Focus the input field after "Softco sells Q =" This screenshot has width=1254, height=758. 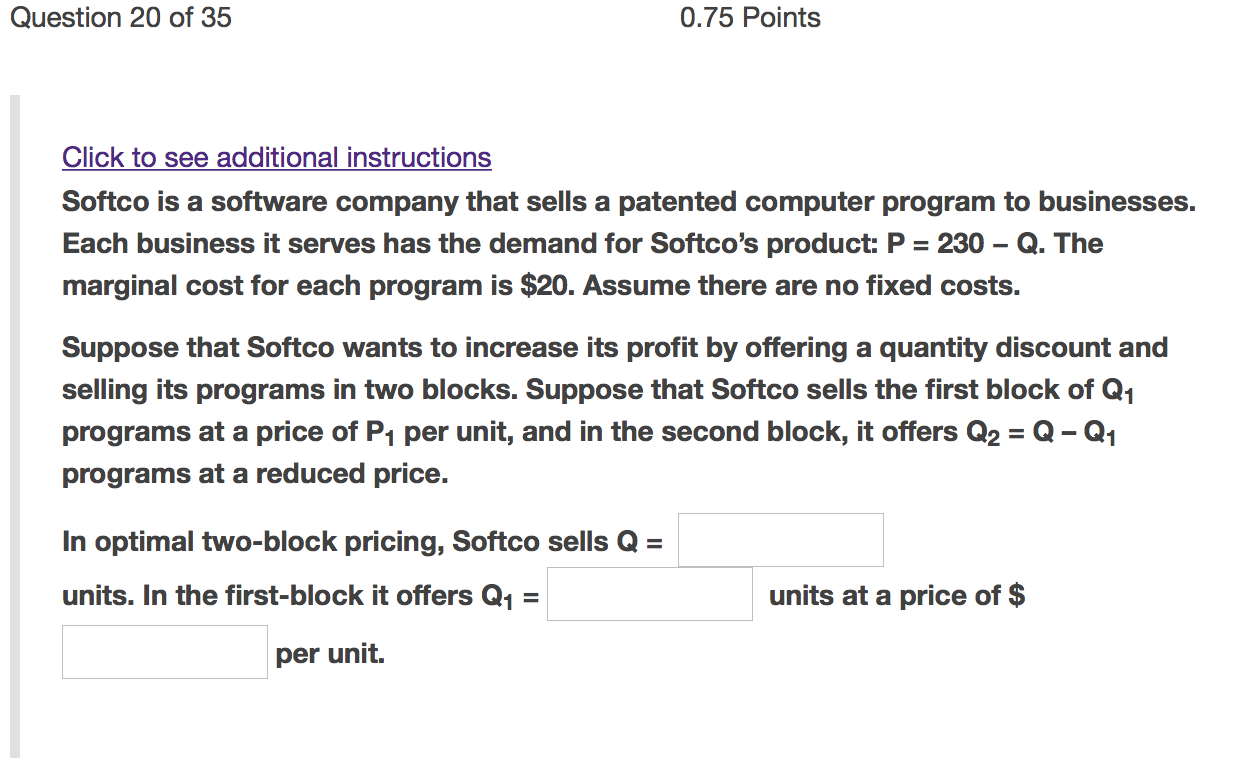pos(781,539)
